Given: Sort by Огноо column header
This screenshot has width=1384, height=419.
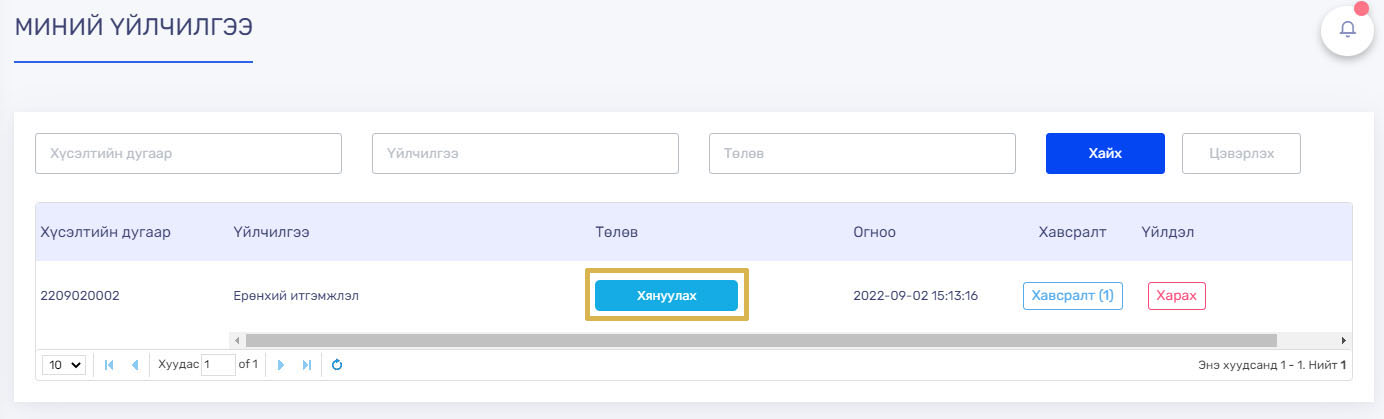Looking at the screenshot, I should click(x=874, y=232).
